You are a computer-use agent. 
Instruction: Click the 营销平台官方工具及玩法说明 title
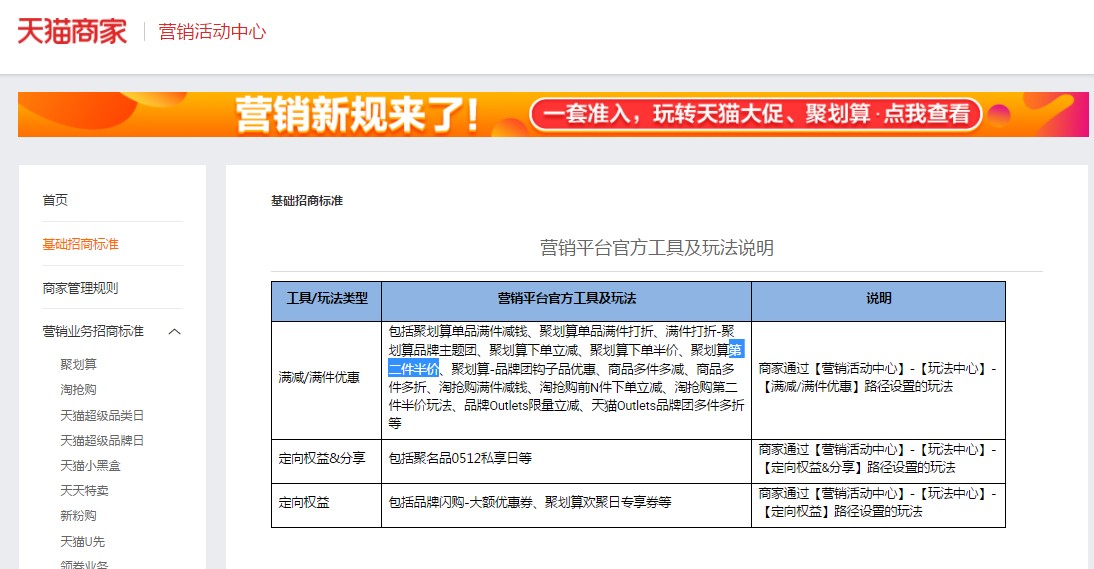pos(657,248)
